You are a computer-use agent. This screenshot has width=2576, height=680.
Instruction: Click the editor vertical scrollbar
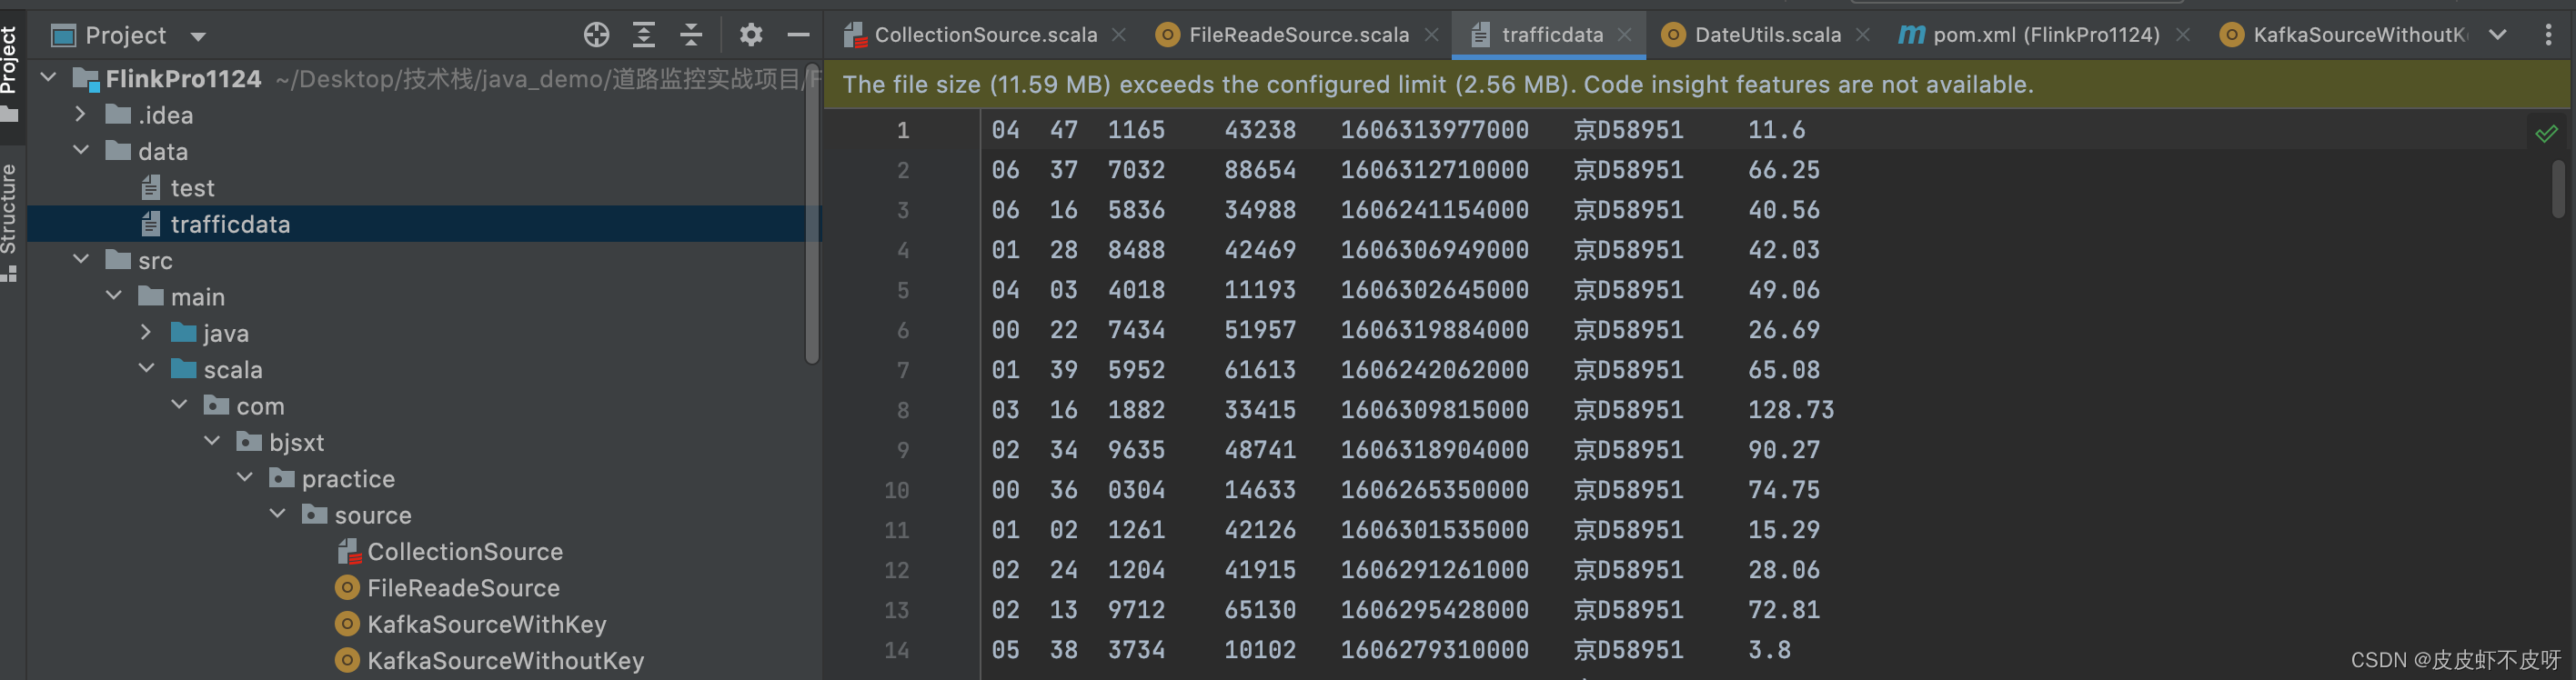(x=2558, y=188)
